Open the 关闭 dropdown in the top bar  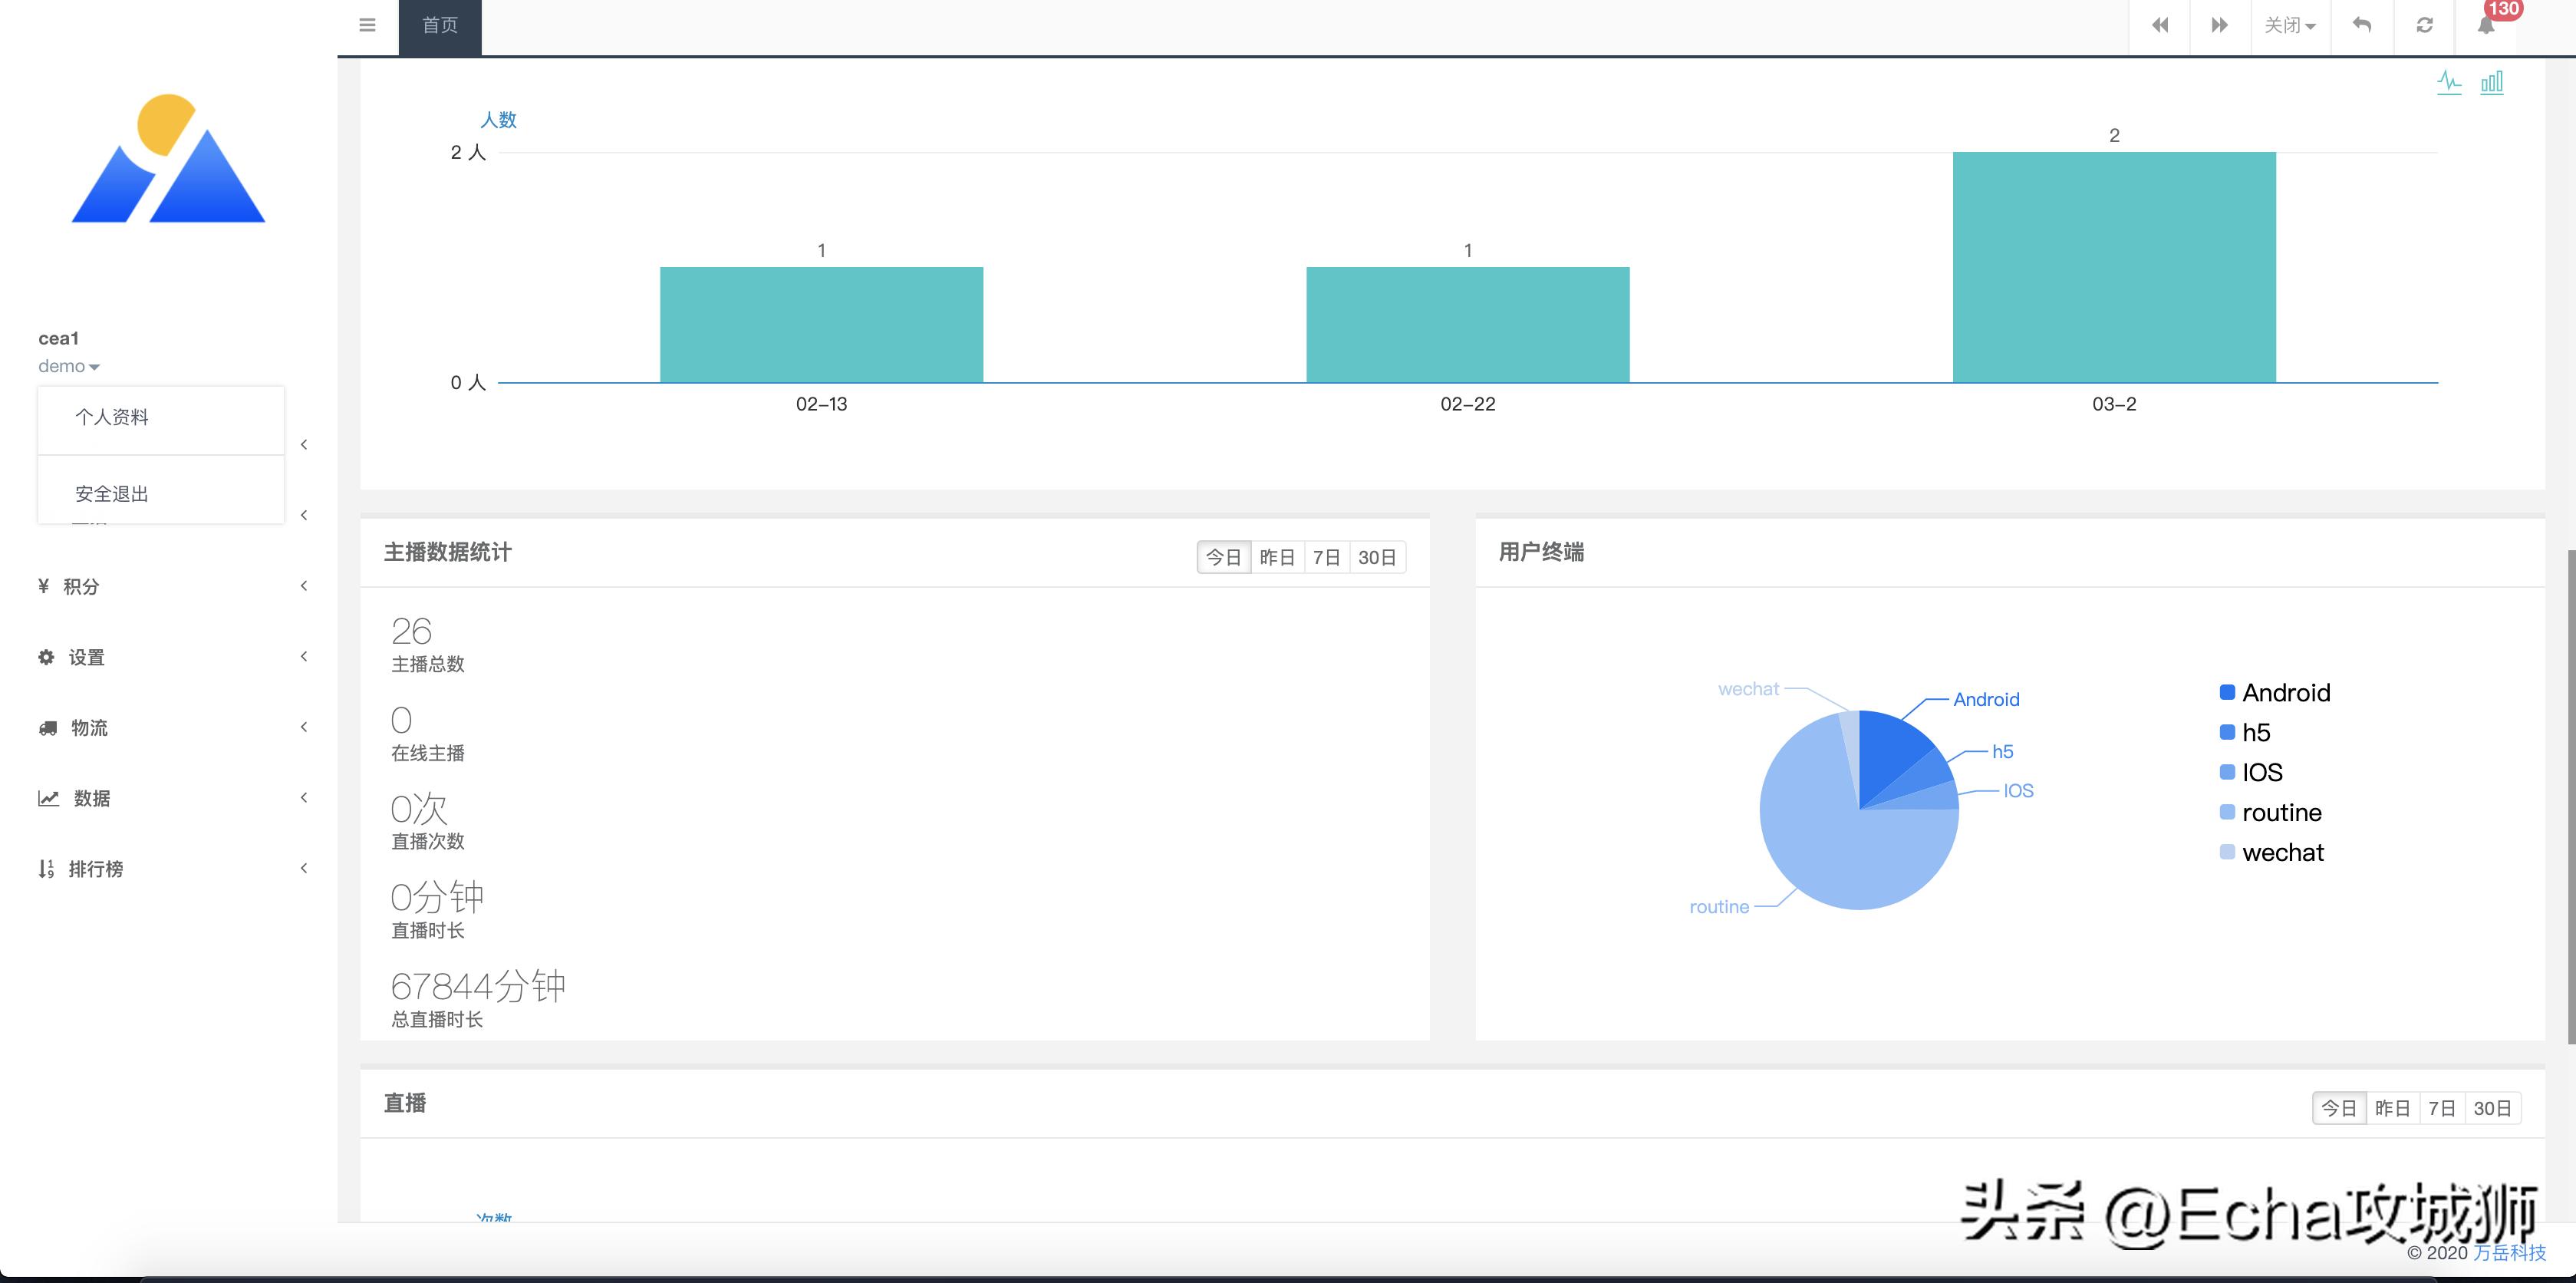[x=2290, y=25]
